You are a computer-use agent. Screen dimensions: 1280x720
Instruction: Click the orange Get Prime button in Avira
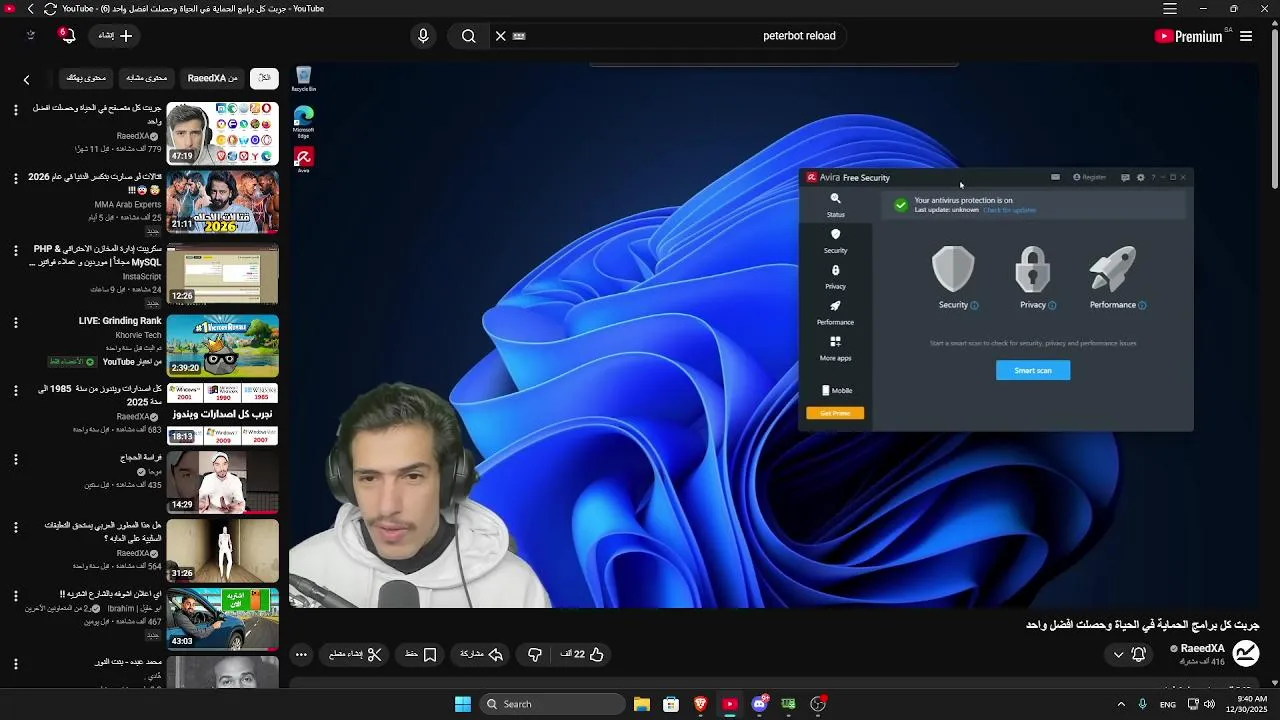click(x=835, y=413)
